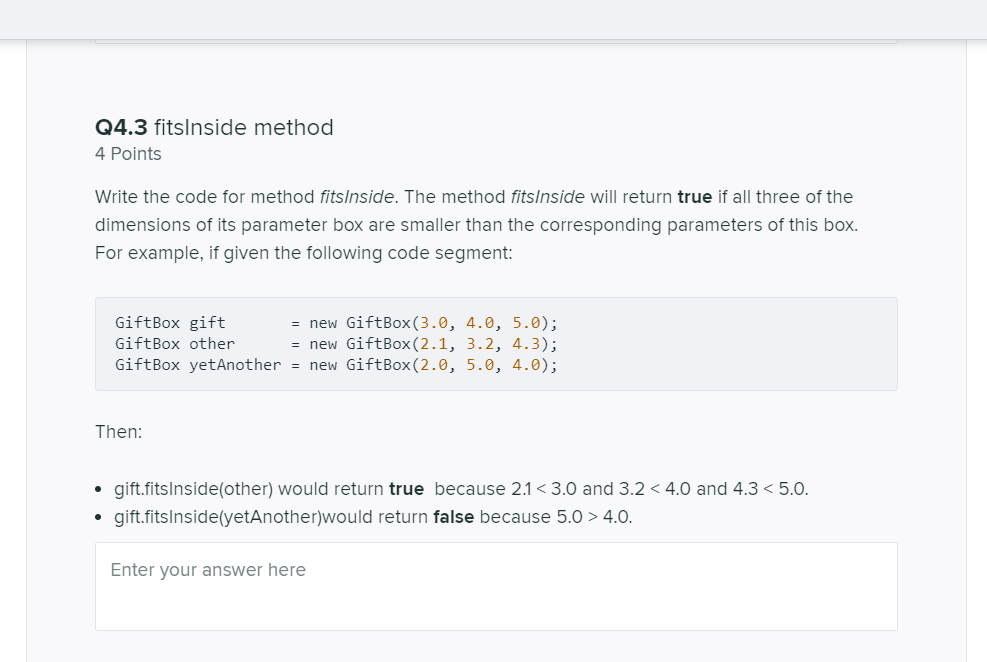
Task: Click the bold 'true' in first bullet
Action: (x=406, y=489)
